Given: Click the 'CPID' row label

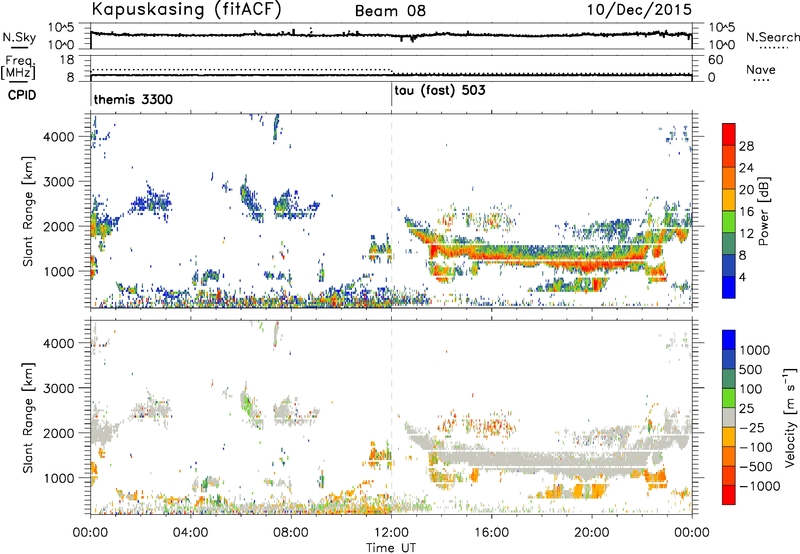Looking at the screenshot, I should click(22, 95).
